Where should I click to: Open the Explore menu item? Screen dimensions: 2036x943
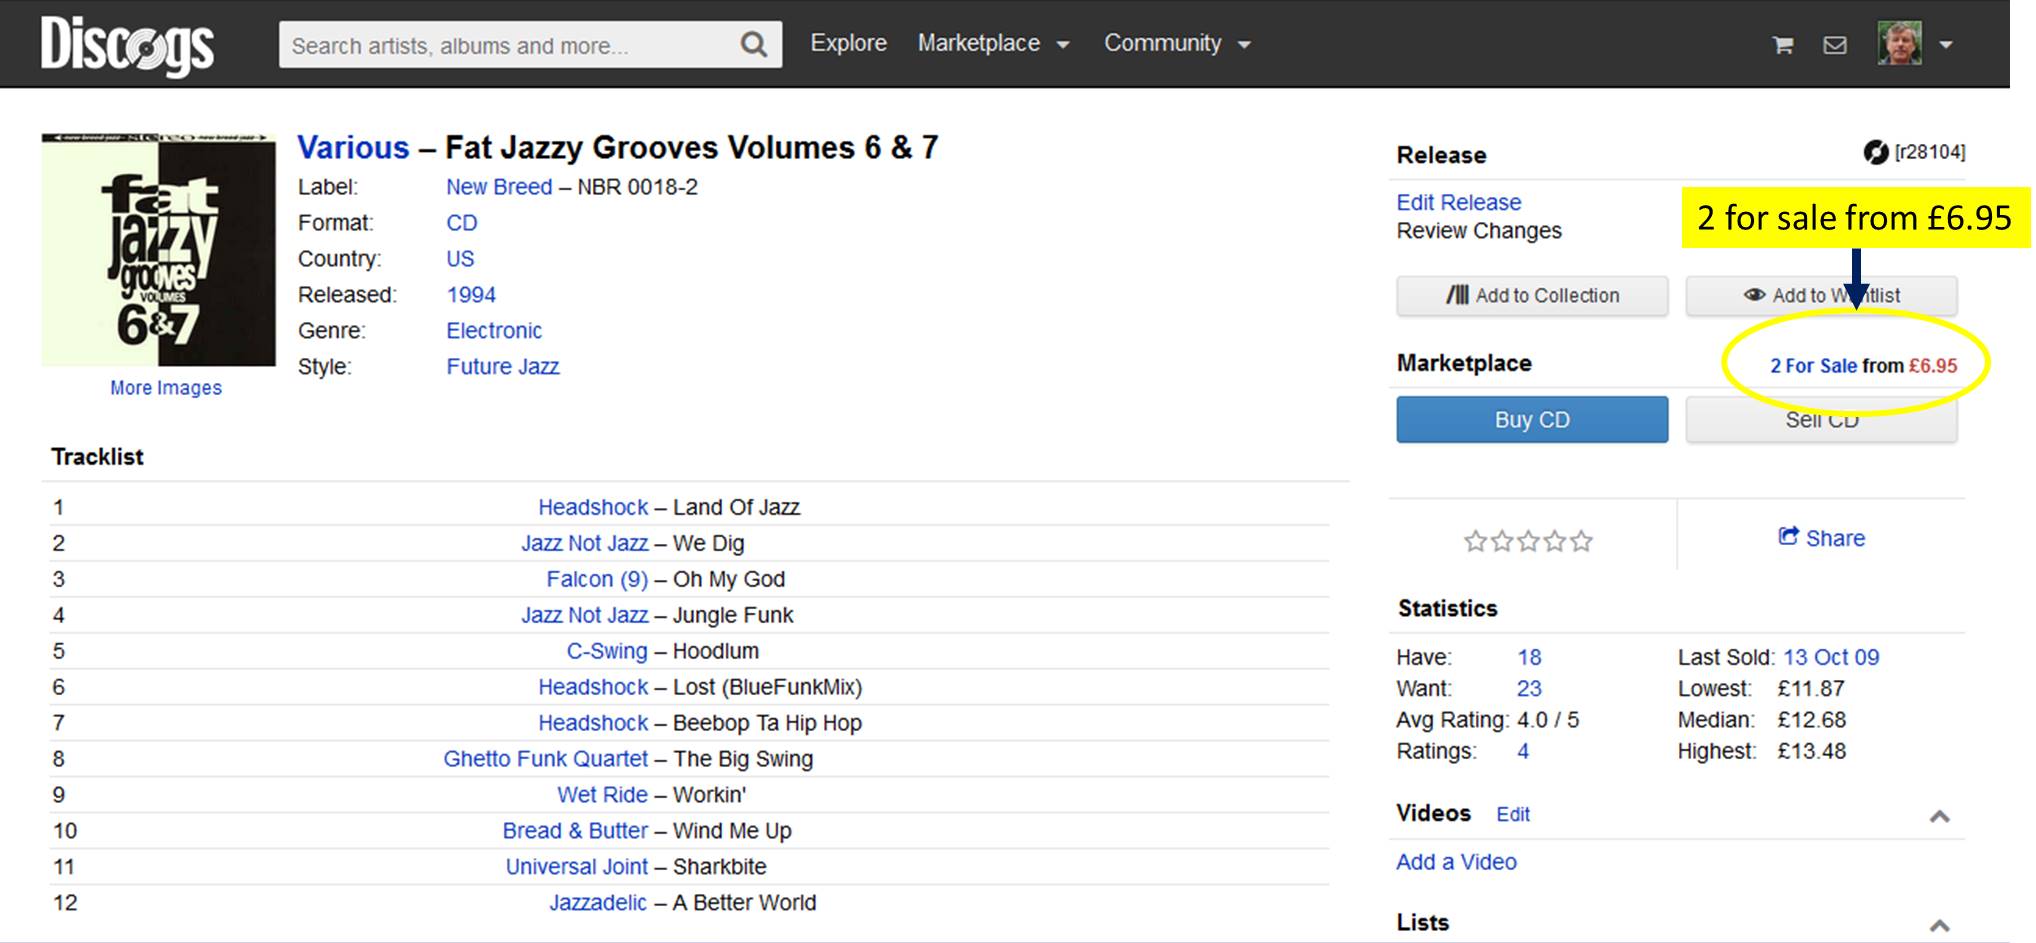click(848, 44)
